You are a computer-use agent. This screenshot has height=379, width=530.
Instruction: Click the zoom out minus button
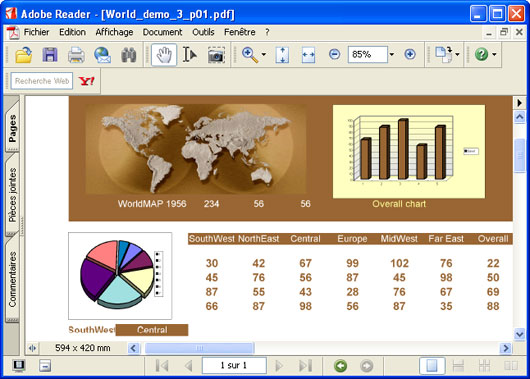click(x=334, y=54)
